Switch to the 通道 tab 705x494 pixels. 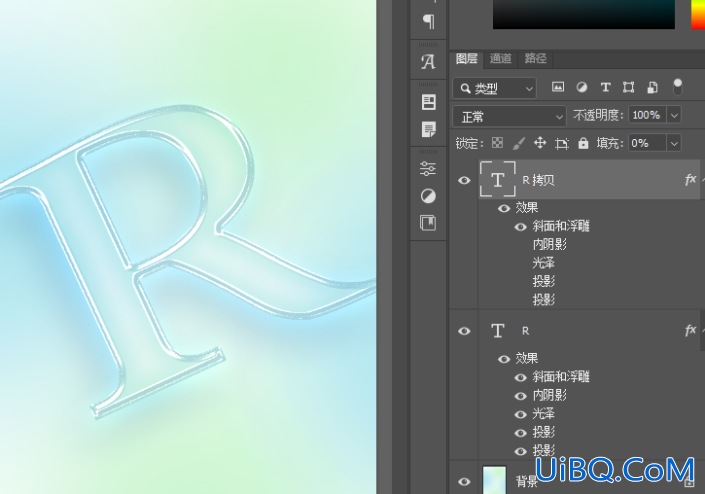pyautogui.click(x=500, y=58)
